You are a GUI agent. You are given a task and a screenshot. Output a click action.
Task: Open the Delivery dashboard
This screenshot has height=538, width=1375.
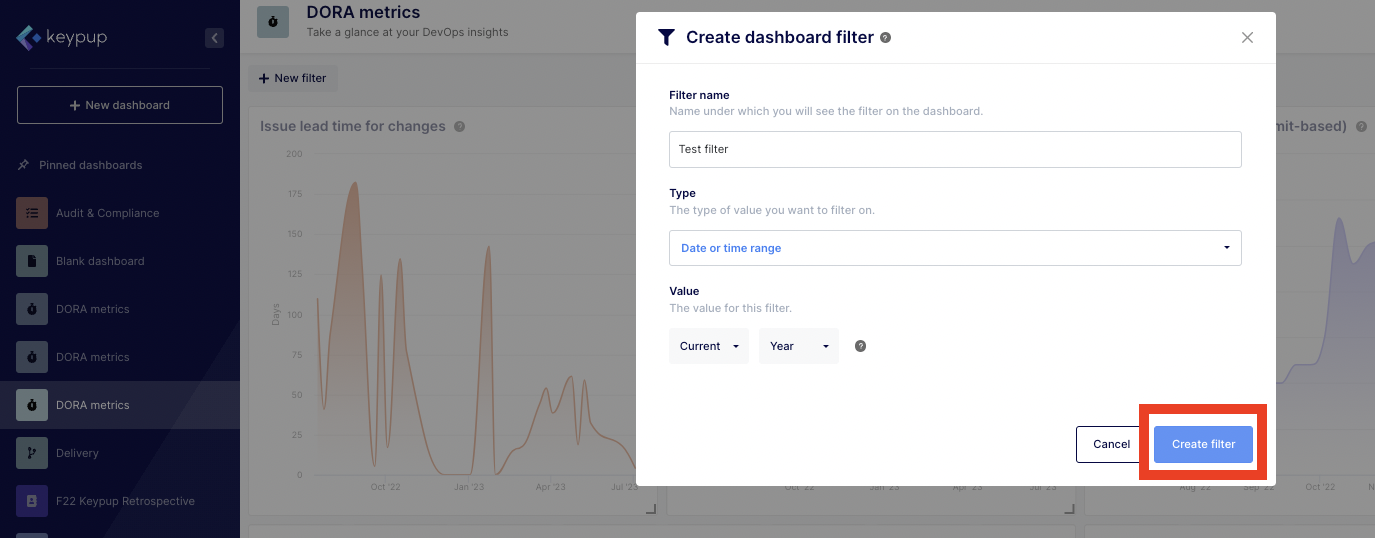(x=77, y=453)
